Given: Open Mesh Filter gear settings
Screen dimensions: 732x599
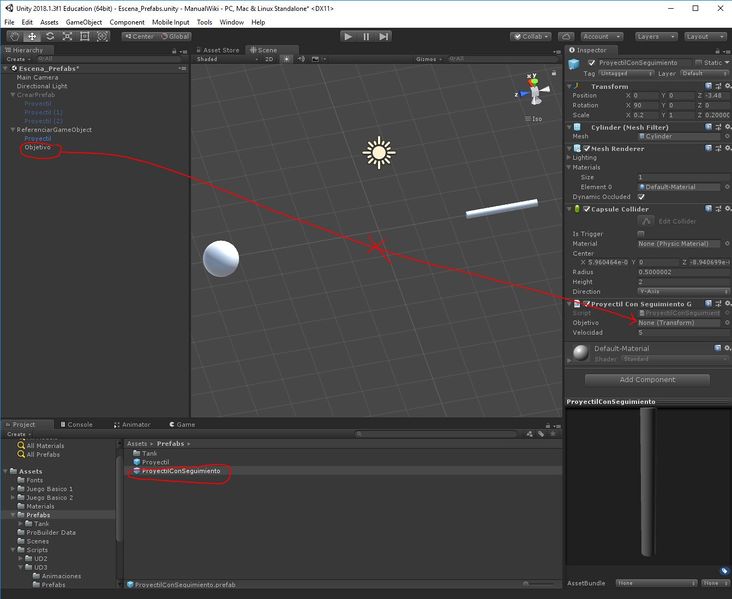Looking at the screenshot, I should [x=727, y=127].
